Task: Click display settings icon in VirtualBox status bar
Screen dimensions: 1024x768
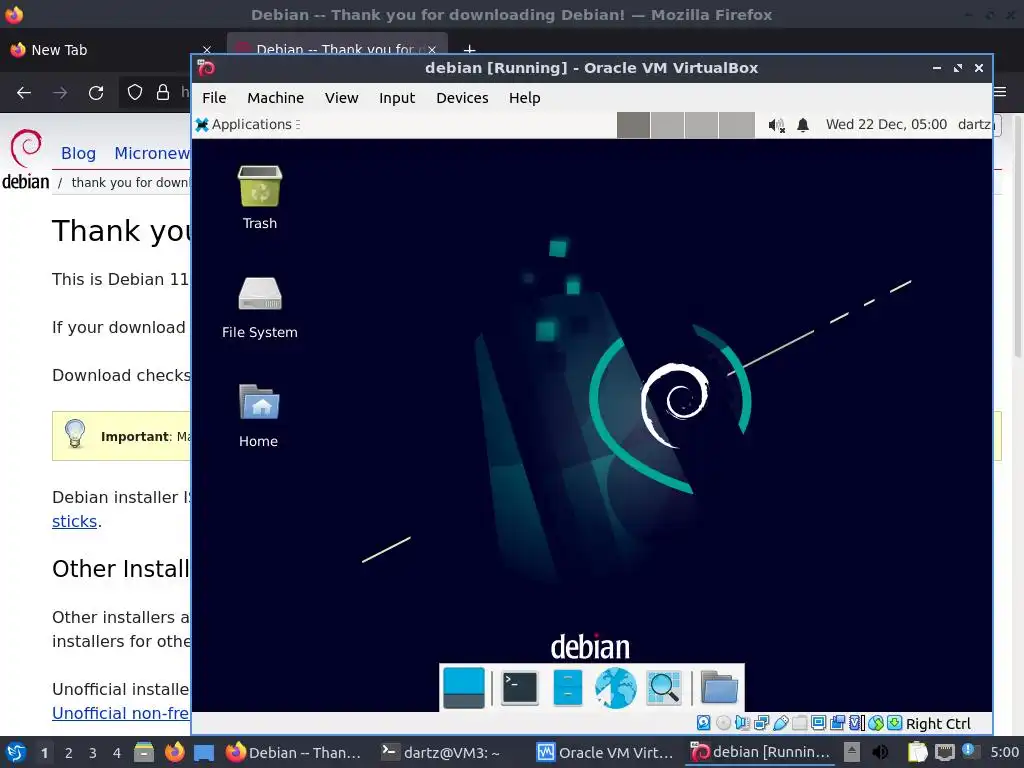Action: pyautogui.click(x=818, y=723)
